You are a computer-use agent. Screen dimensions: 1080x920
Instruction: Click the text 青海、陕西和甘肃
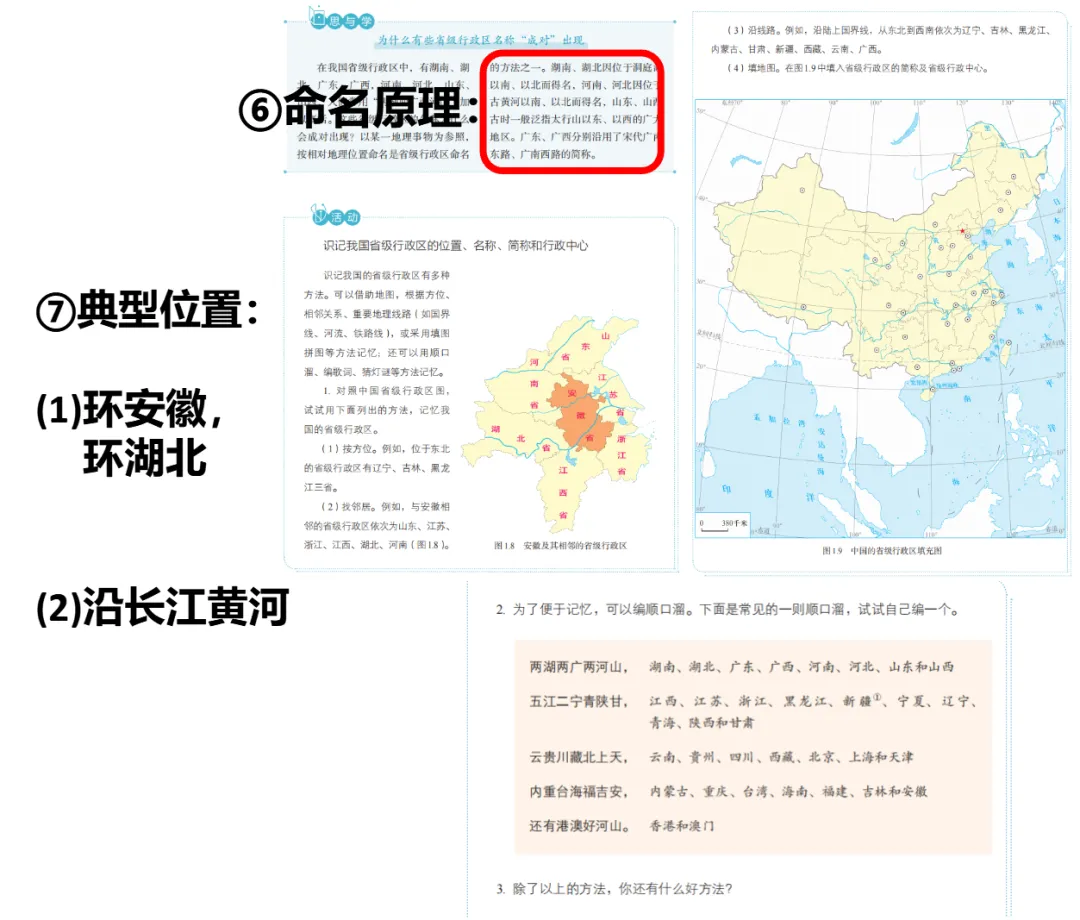click(701, 722)
